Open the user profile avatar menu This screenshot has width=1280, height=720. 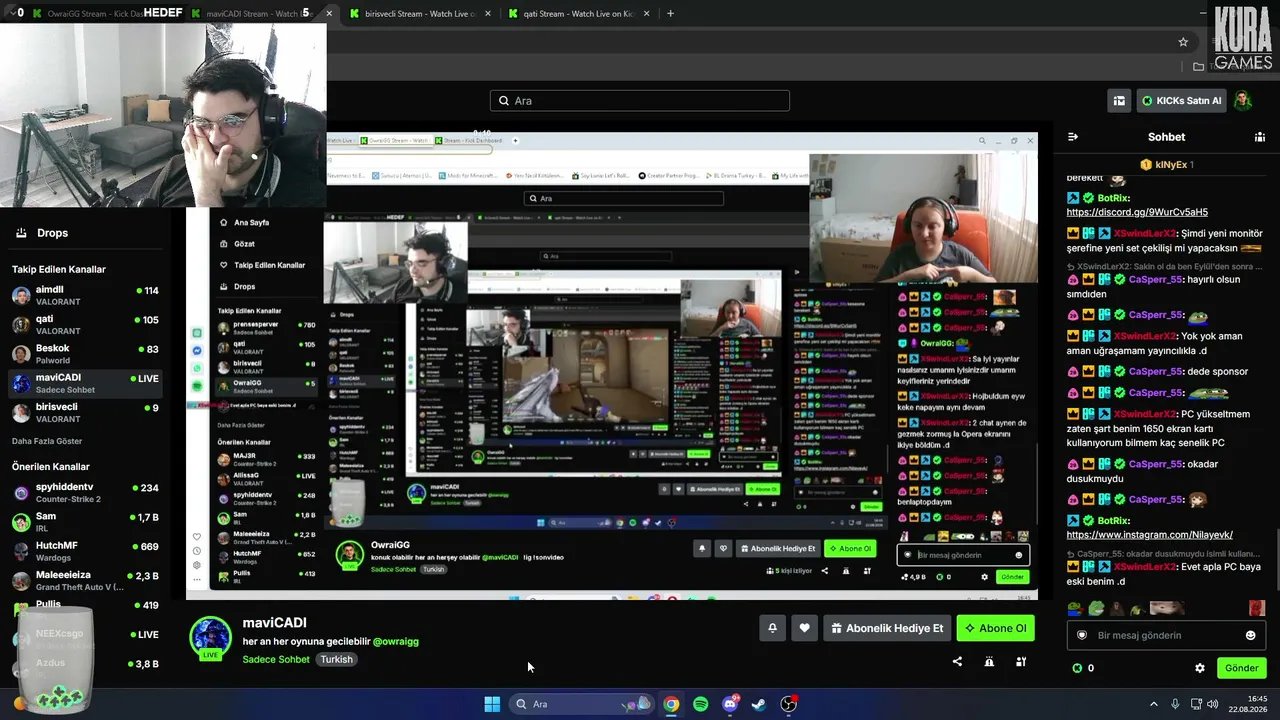point(1242,101)
